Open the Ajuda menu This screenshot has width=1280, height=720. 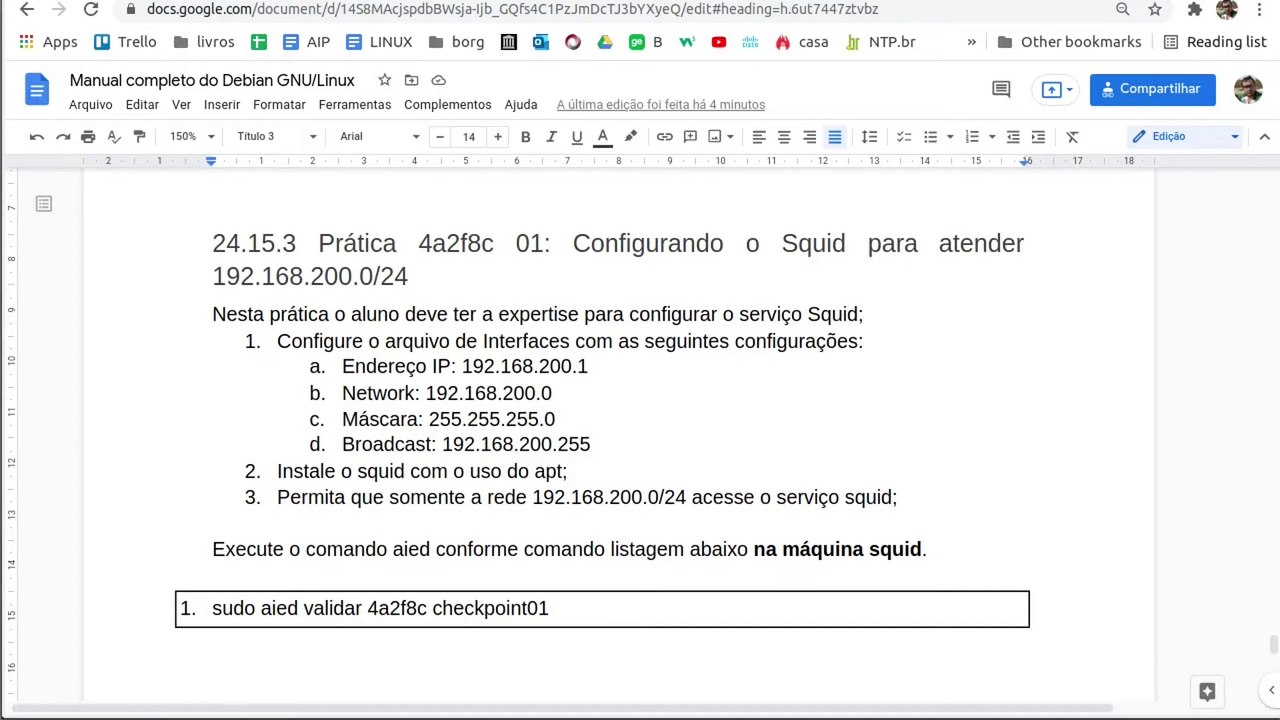tap(521, 104)
